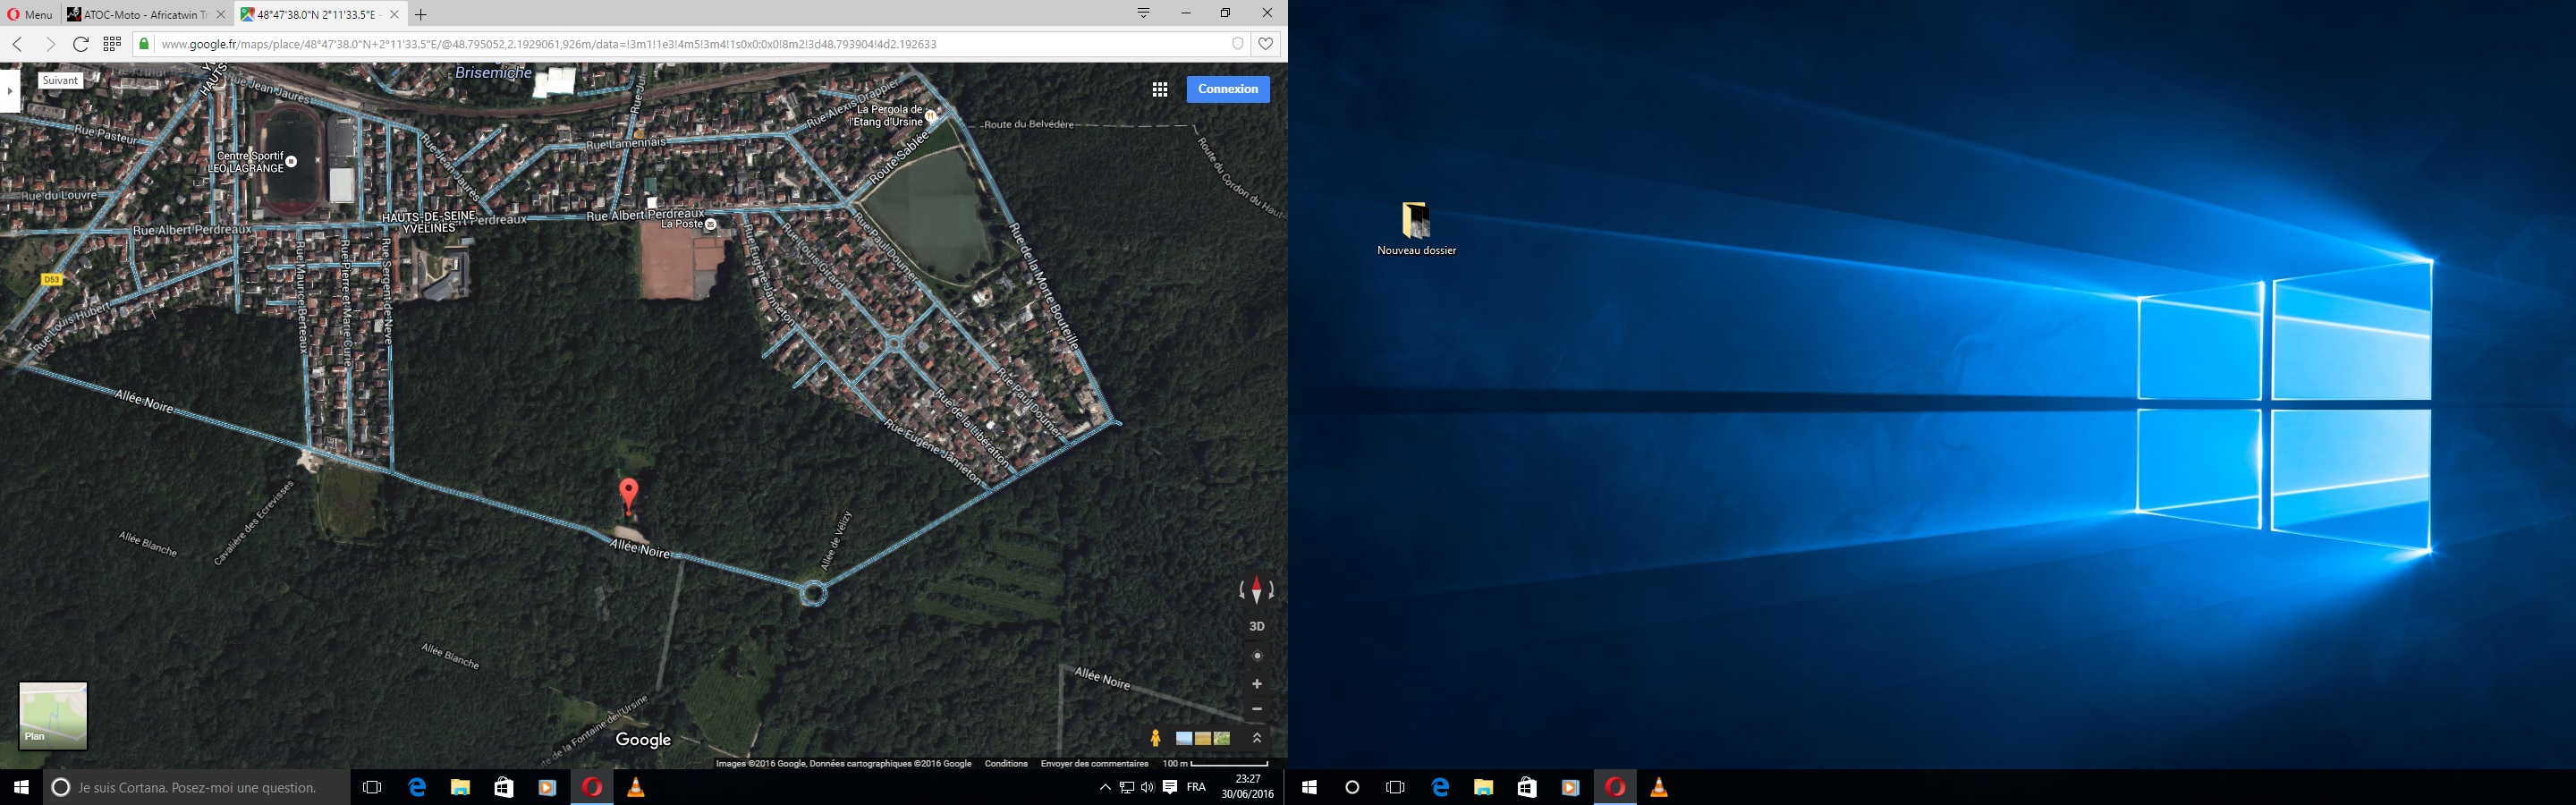Toggle the 3D view on the map
Screen dimensions: 2576x805
pyautogui.click(x=1257, y=626)
